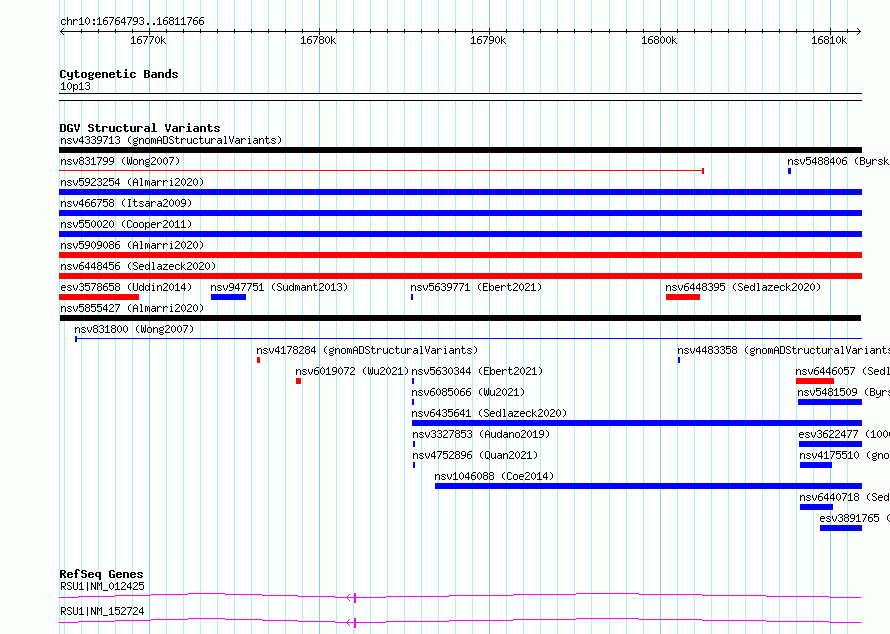Click the 10p13 cytogenetic band label
The image size is (890, 634).
(75, 86)
